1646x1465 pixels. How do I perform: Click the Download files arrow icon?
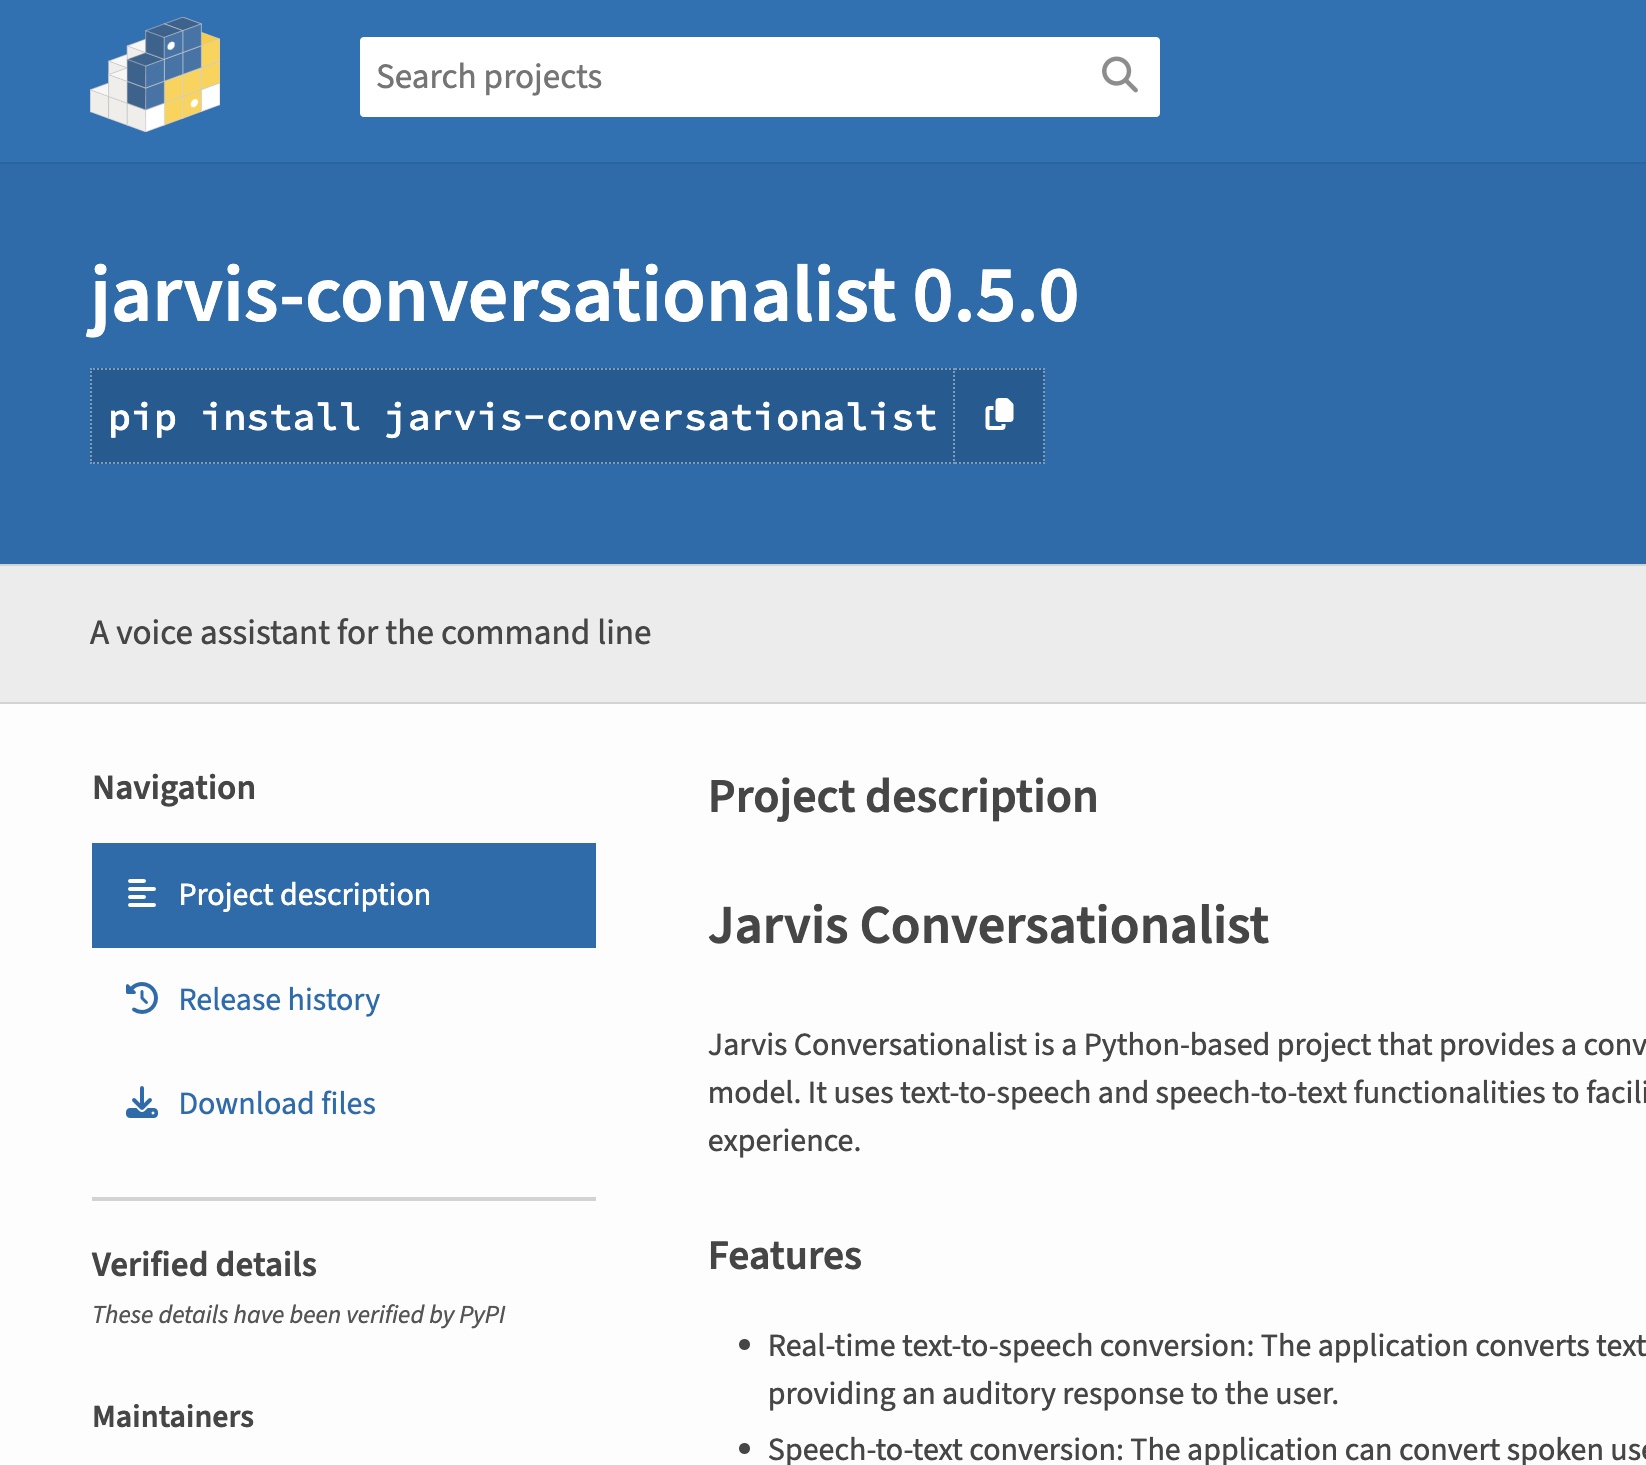coord(142,1103)
